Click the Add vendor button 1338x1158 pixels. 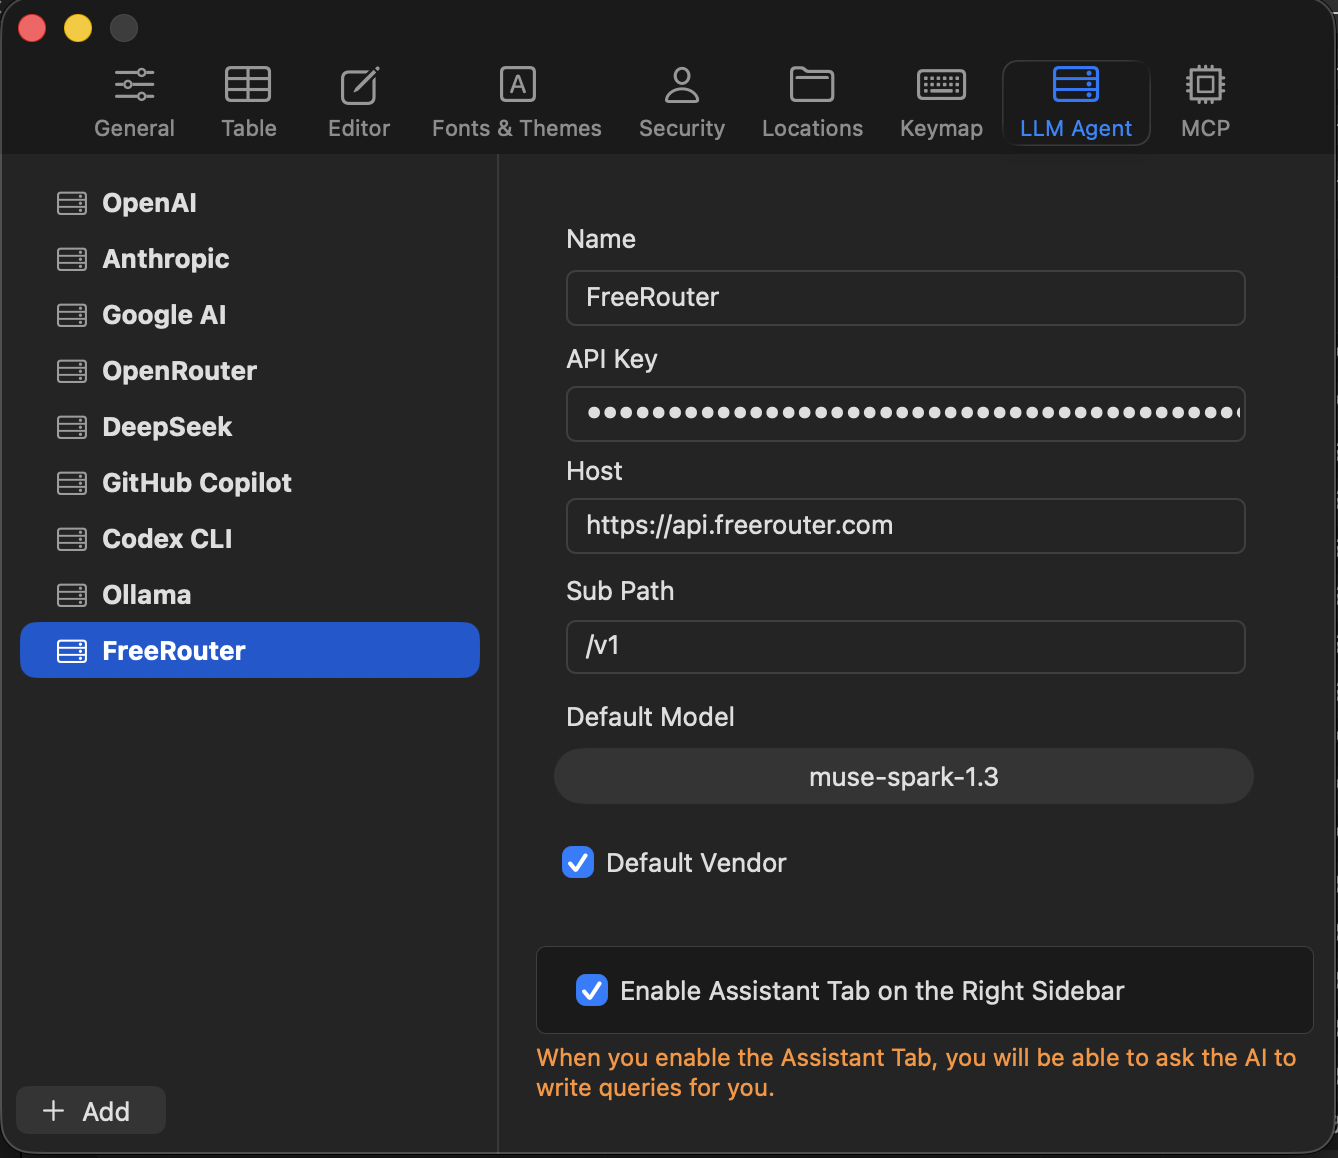(91, 1110)
